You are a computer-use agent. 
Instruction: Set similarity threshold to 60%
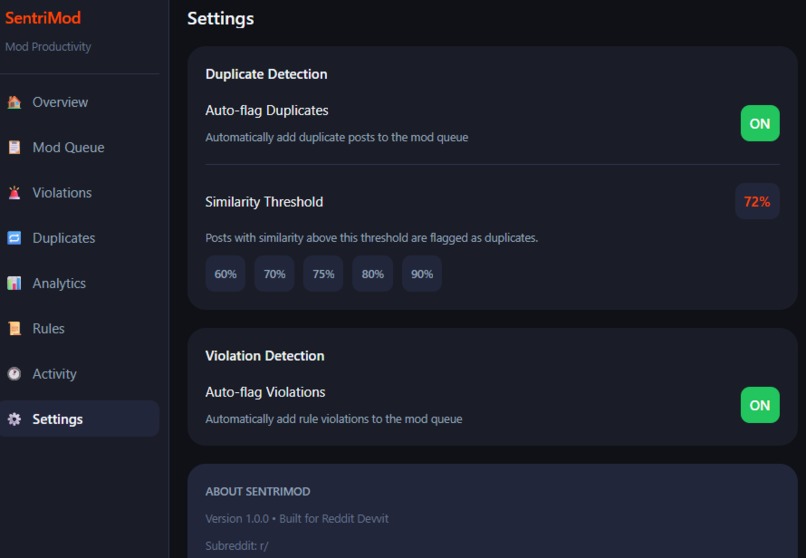pyautogui.click(x=225, y=274)
